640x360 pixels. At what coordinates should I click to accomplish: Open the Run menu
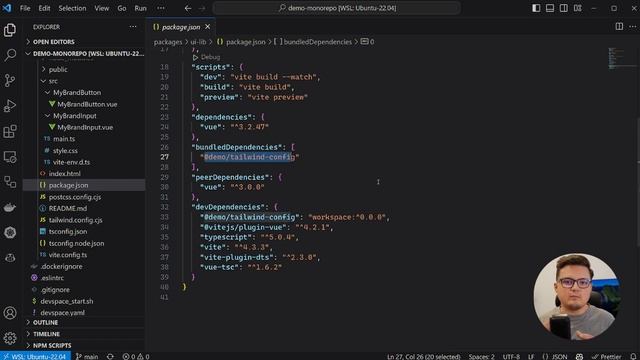[x=140, y=8]
